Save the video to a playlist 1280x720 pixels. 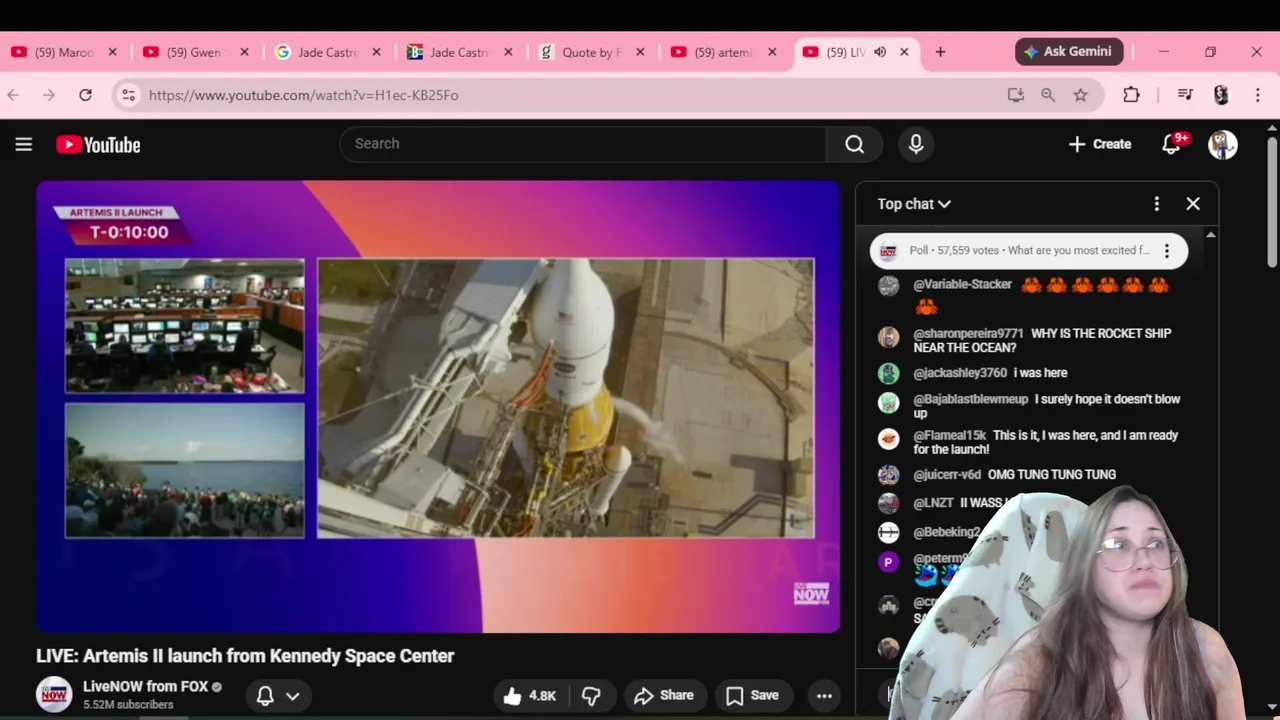pos(752,696)
